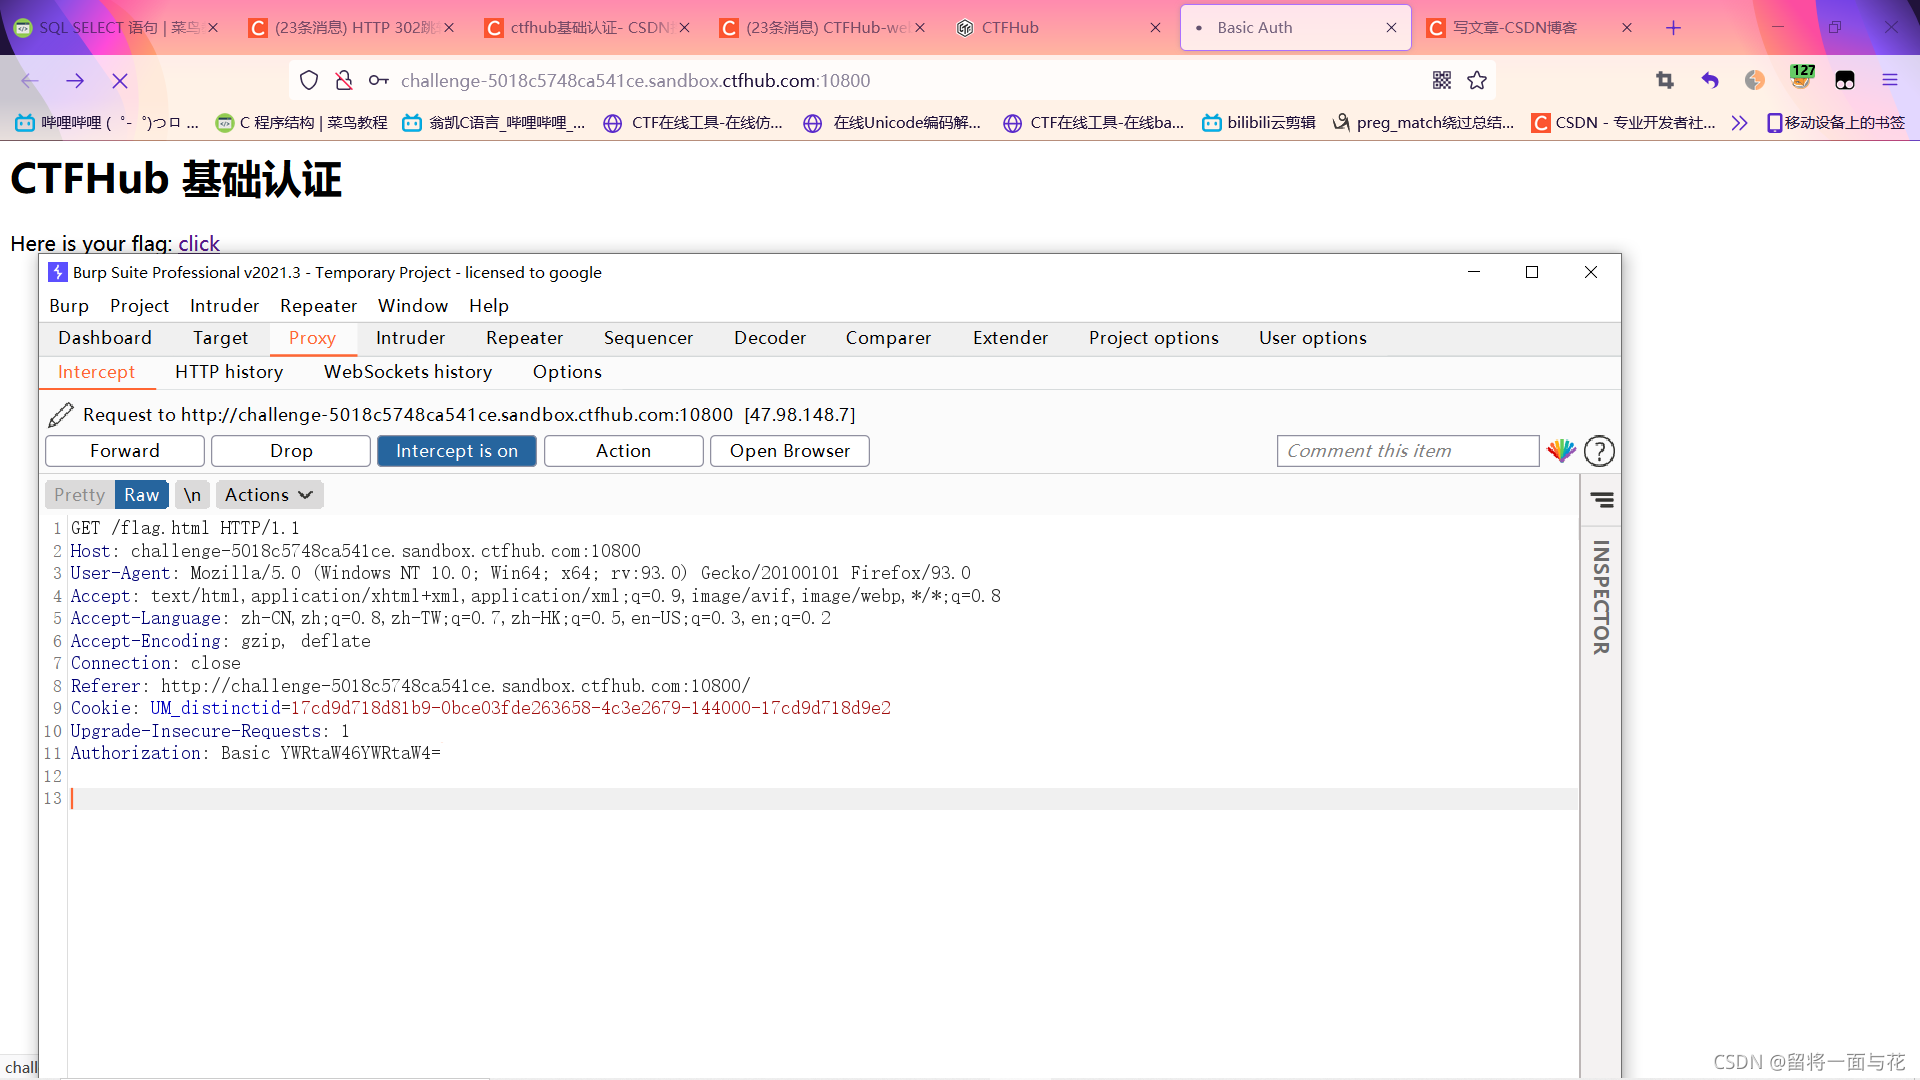Expand the bookmarks overflow chevron
Viewport: 1920px width, 1080px height.
(x=1739, y=123)
